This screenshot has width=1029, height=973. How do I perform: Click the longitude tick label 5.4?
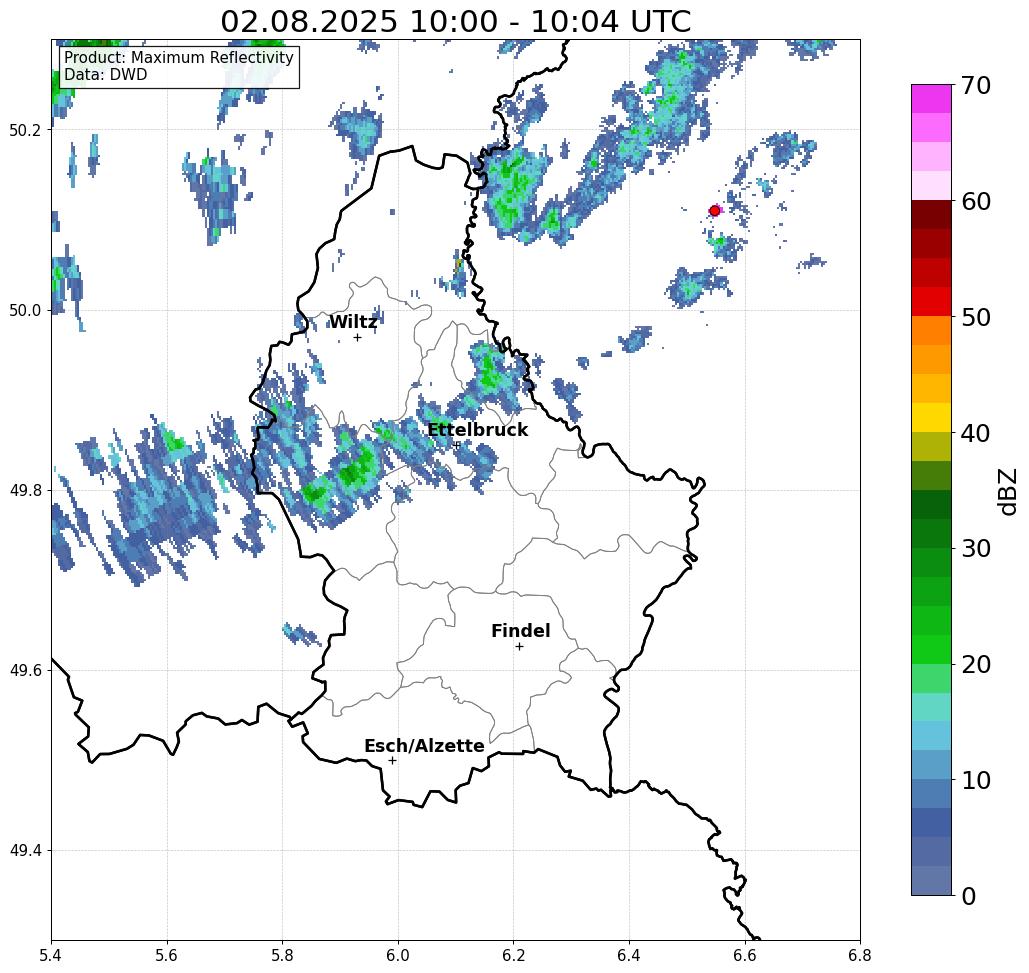(51, 956)
